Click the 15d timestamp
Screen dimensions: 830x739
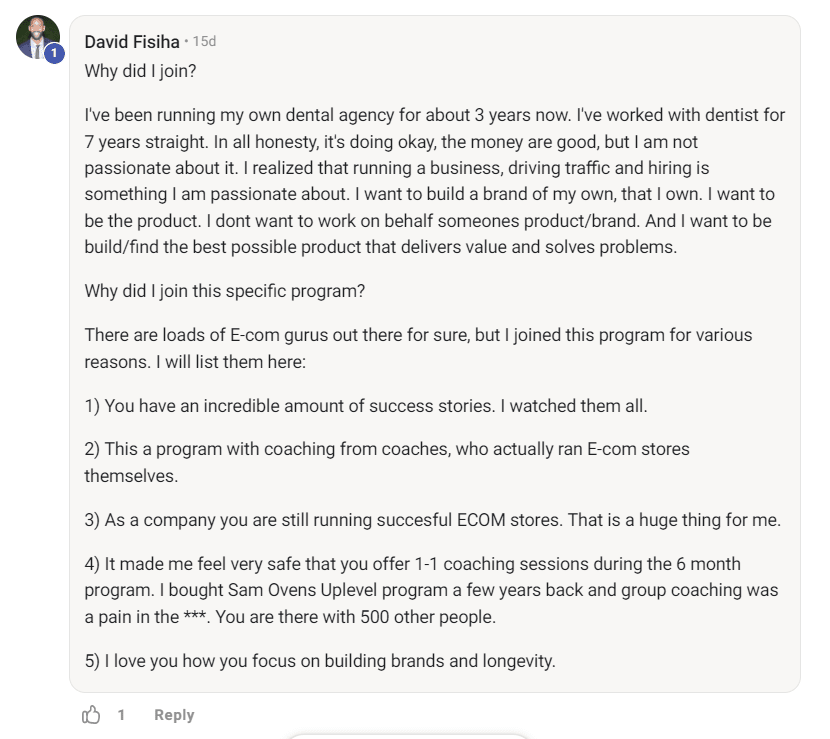click(204, 41)
